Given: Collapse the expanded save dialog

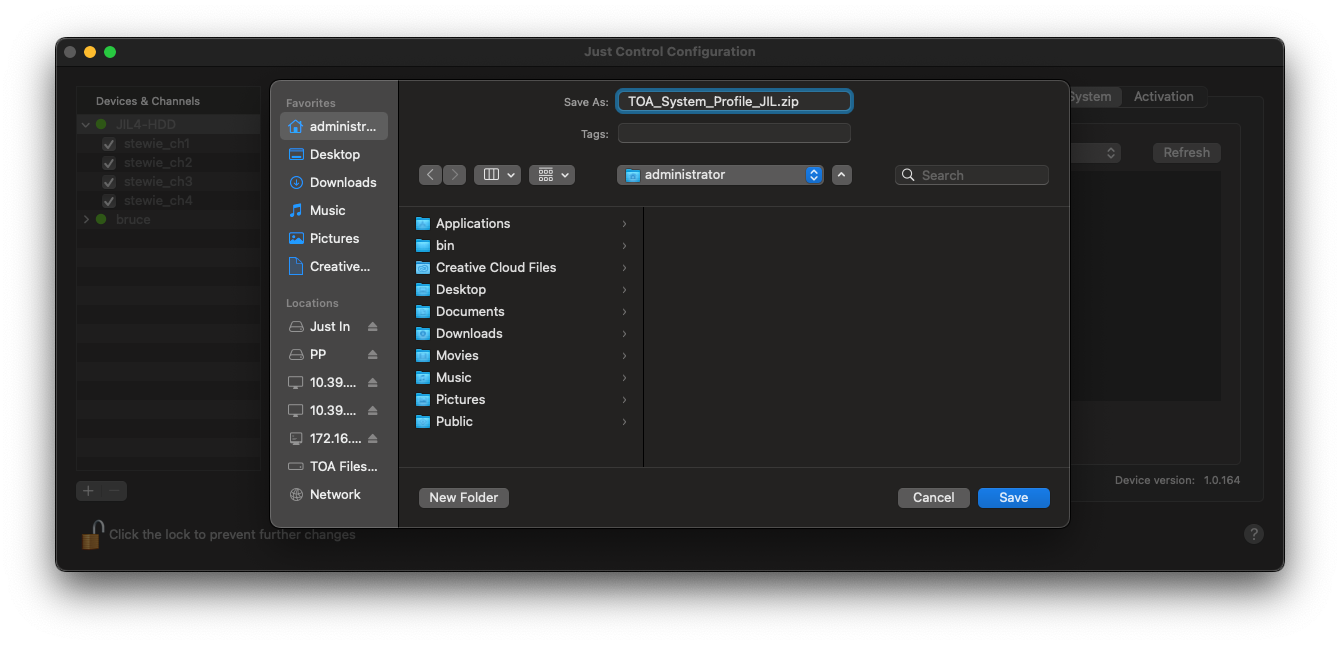Looking at the screenshot, I should [x=842, y=175].
